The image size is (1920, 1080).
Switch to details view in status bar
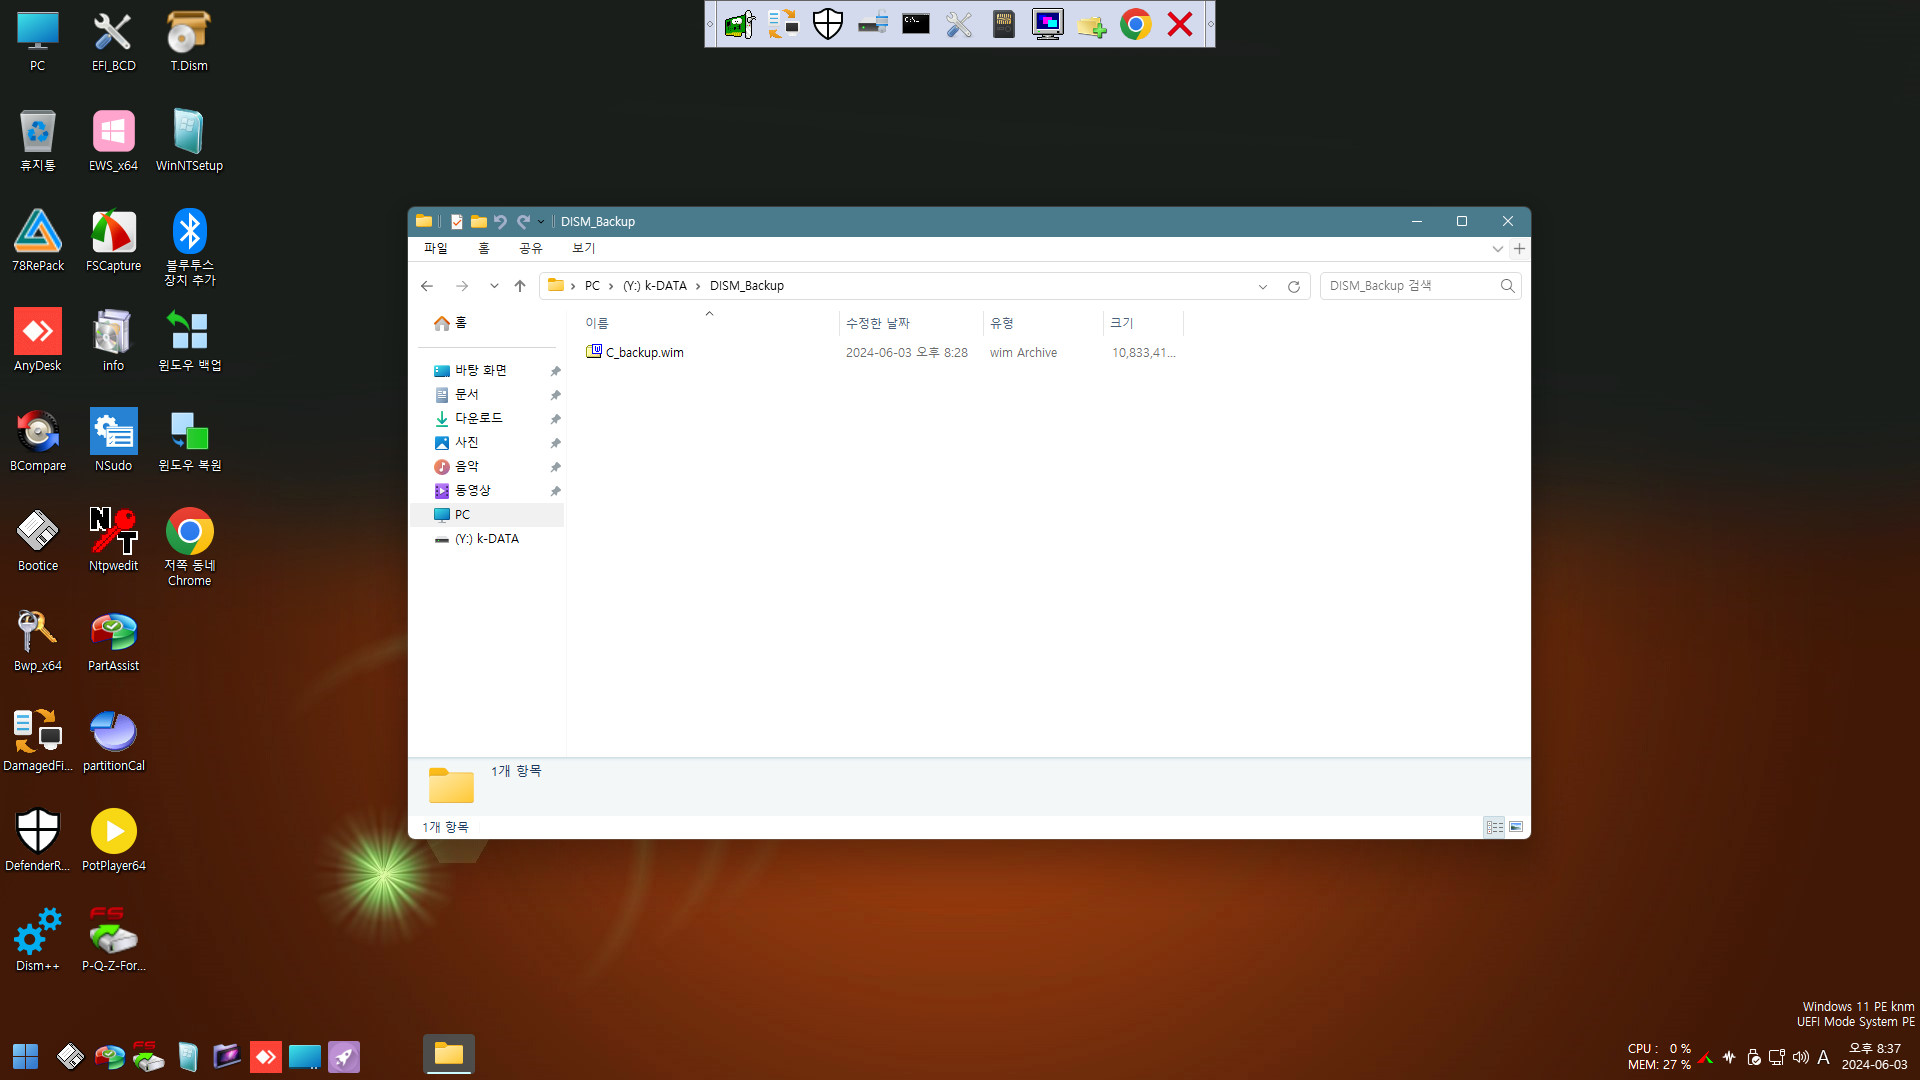pyautogui.click(x=1494, y=827)
